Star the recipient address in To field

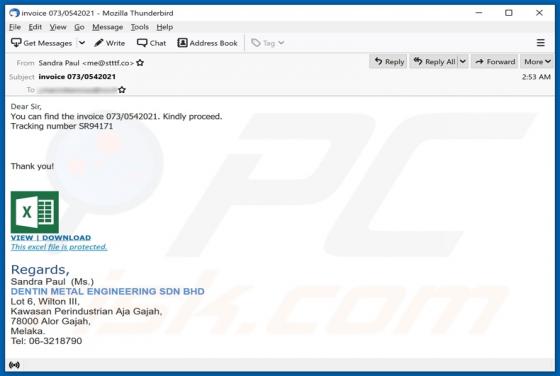point(122,90)
